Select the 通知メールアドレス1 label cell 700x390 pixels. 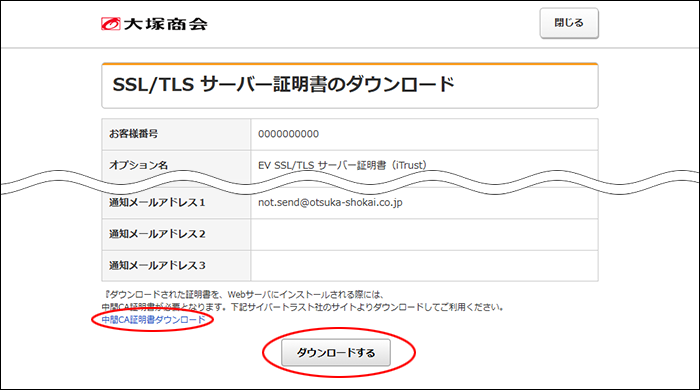176,204
